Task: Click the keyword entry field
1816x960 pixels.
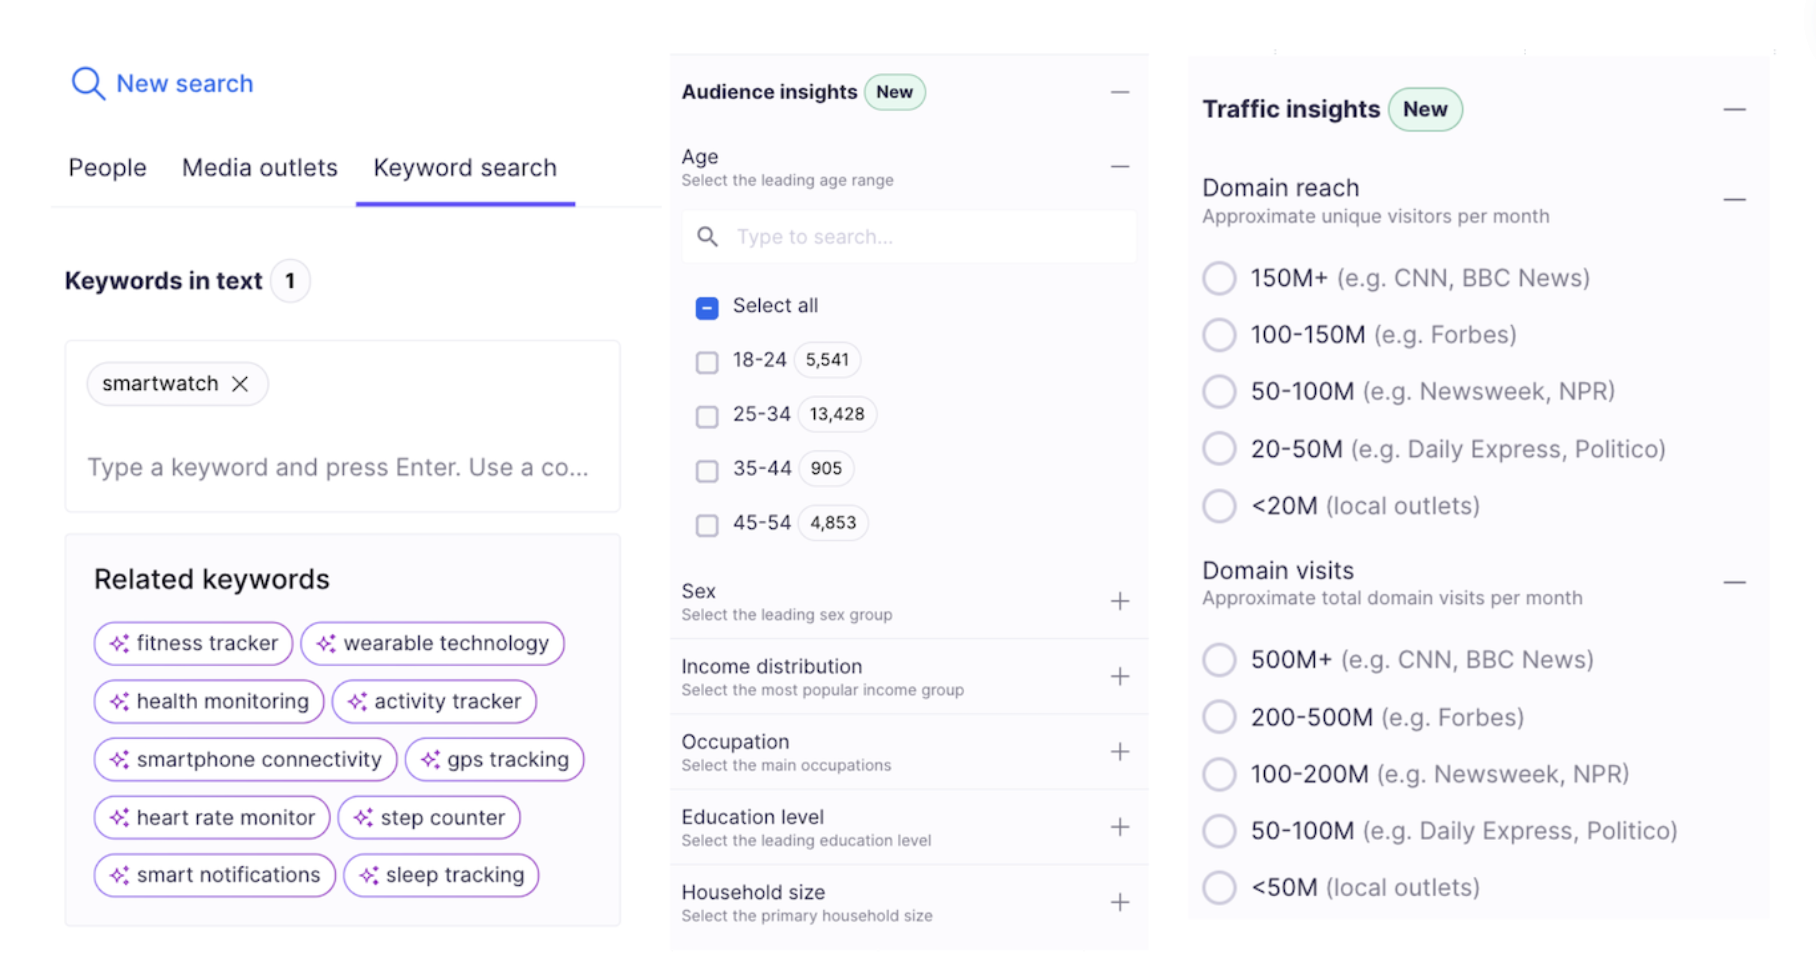Action: coord(340,467)
